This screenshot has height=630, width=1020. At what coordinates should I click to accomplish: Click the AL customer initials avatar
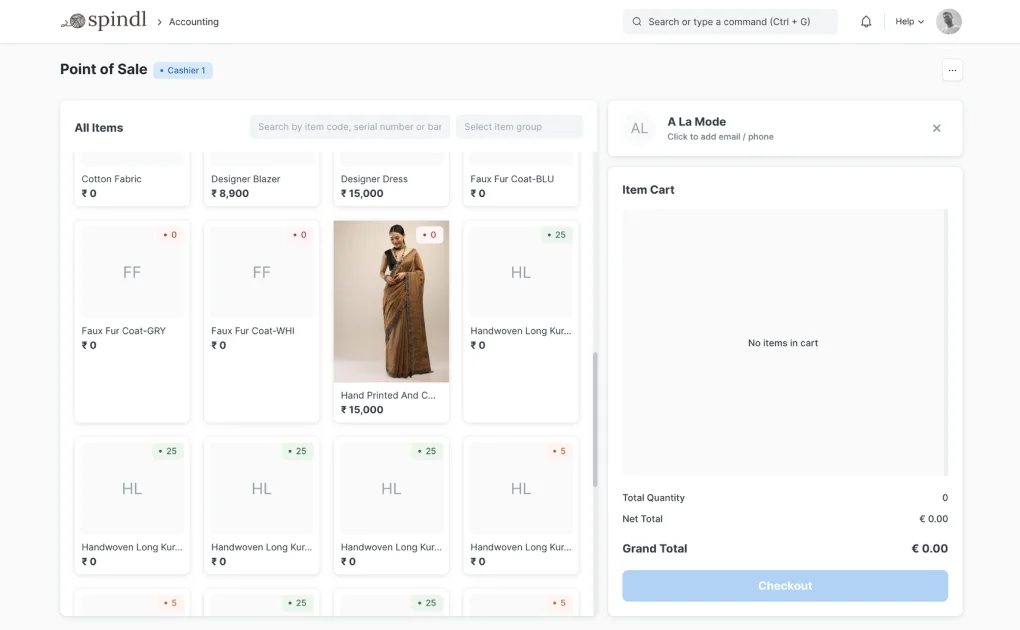(x=638, y=128)
